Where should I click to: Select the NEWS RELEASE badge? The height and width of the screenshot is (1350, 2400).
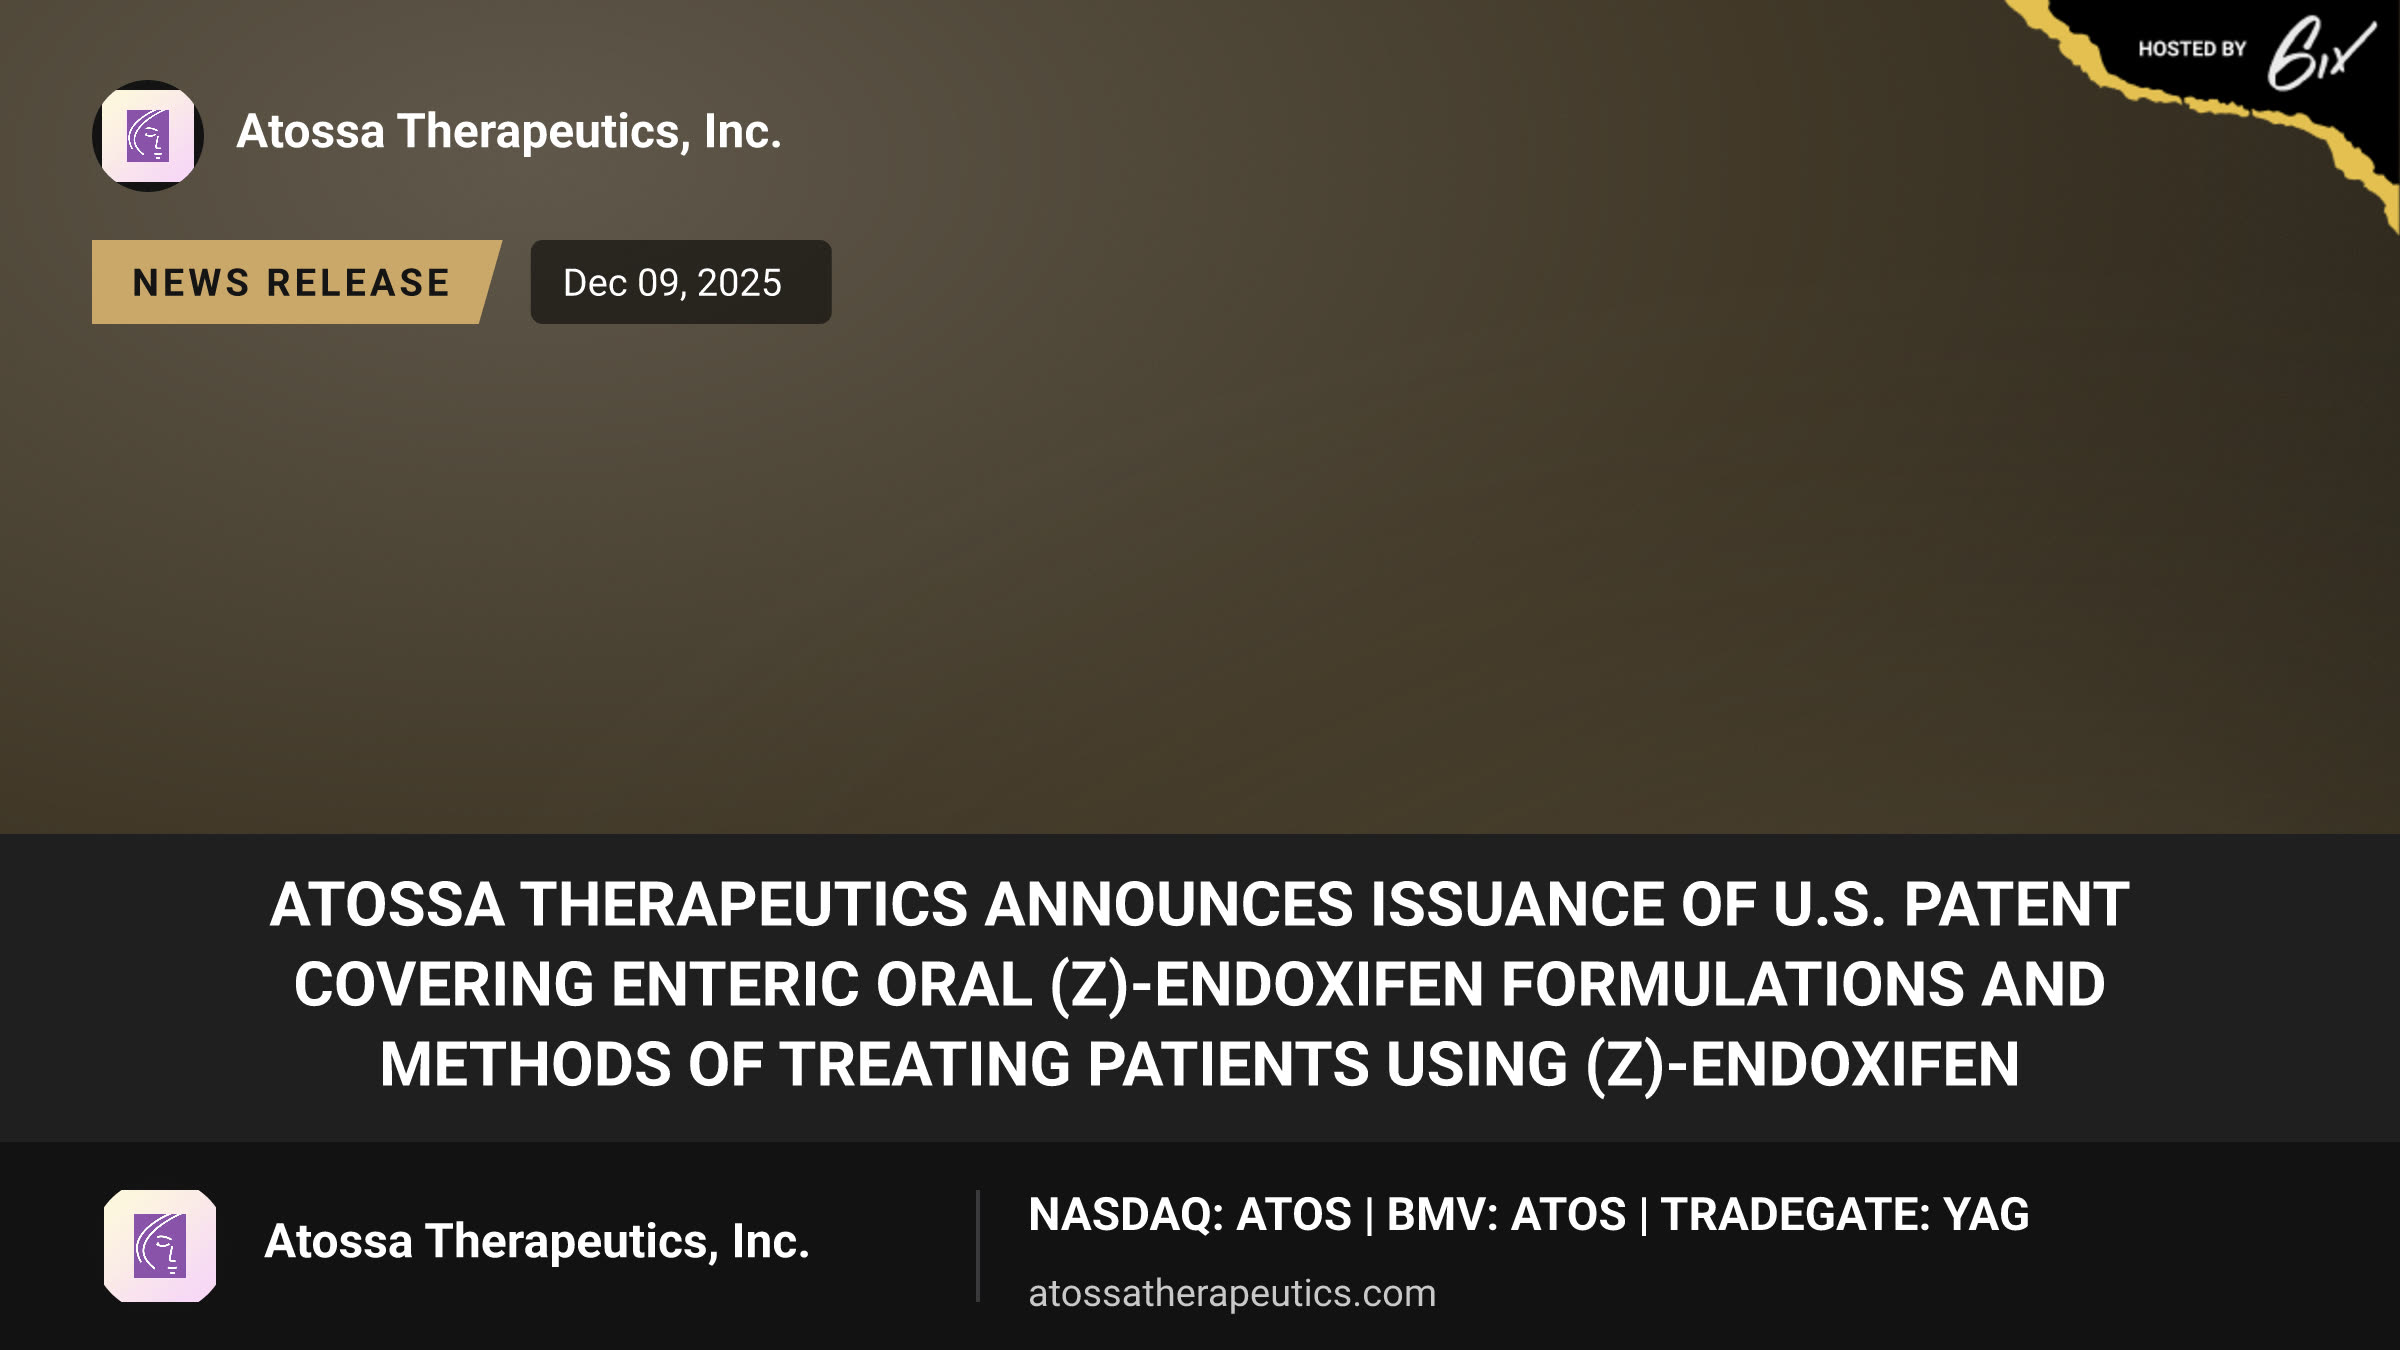296,282
